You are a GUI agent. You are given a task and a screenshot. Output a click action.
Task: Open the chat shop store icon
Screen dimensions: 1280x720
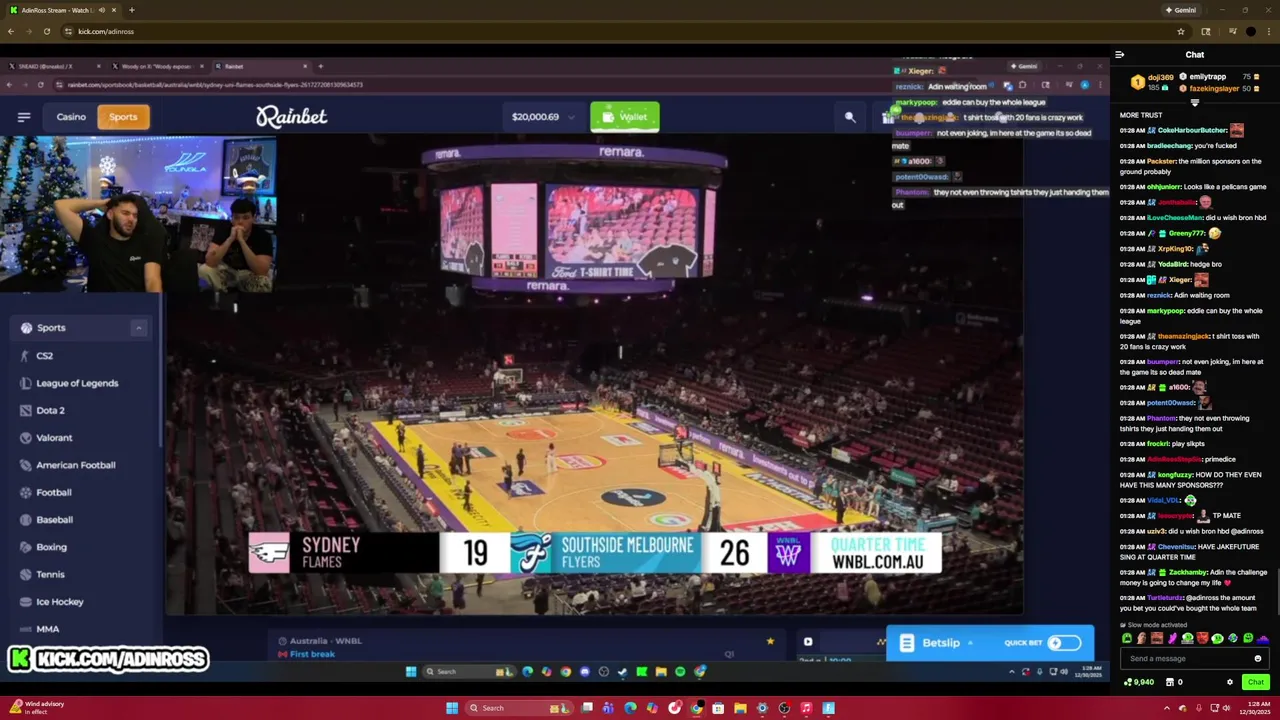coord(1172,682)
